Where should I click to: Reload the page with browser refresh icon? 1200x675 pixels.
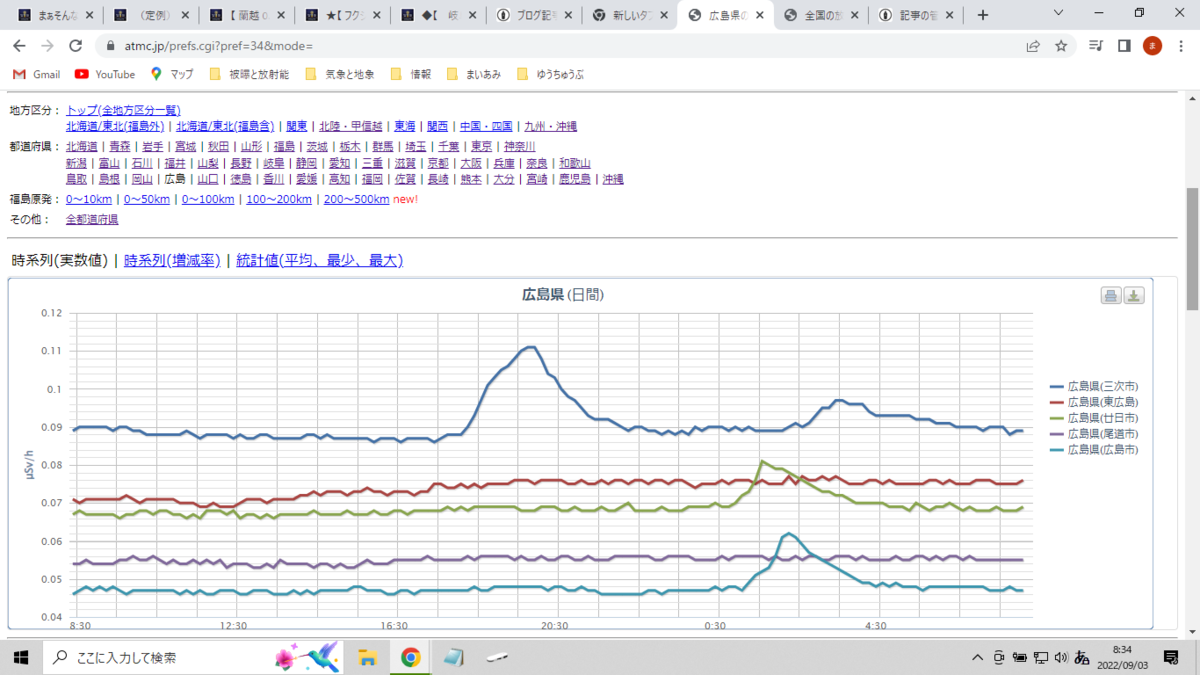coord(75,46)
